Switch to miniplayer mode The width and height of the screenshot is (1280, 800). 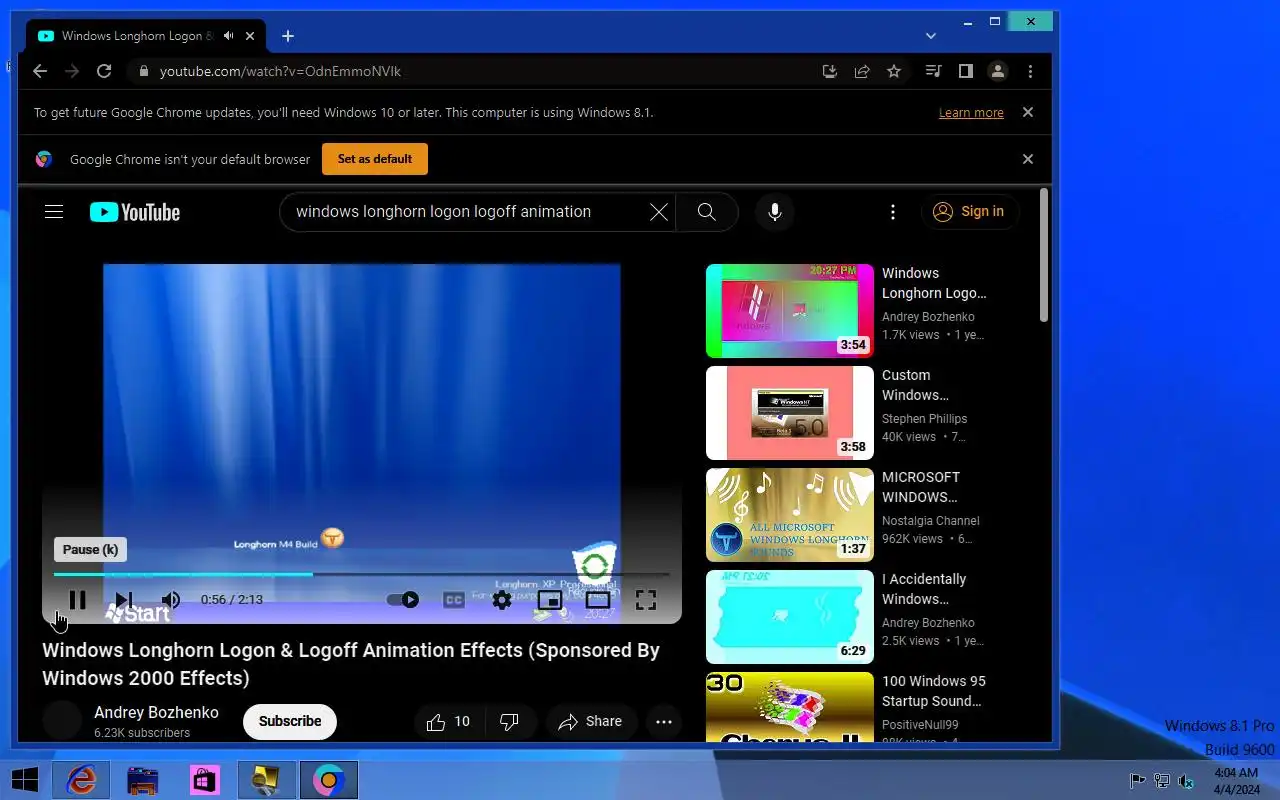pos(550,600)
